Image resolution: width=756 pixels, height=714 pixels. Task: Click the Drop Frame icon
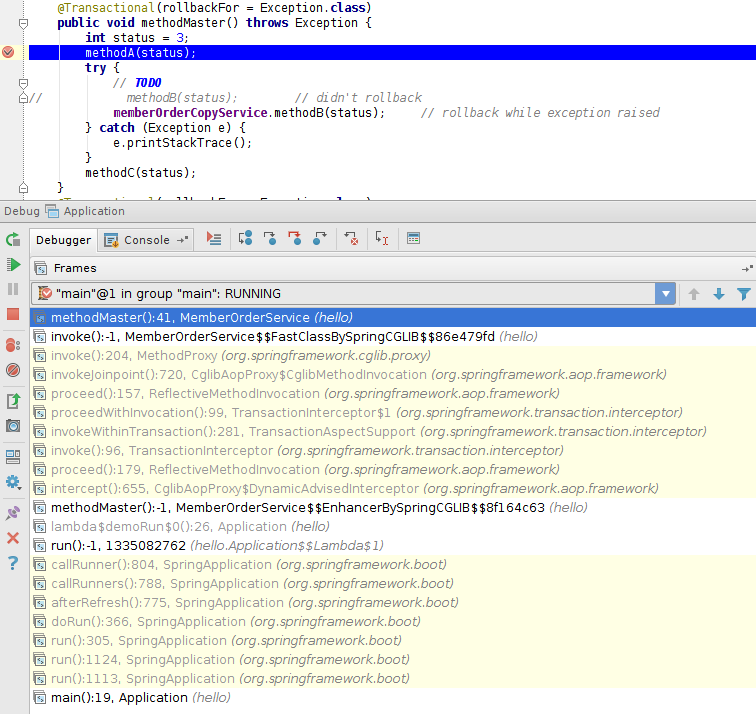pos(351,238)
